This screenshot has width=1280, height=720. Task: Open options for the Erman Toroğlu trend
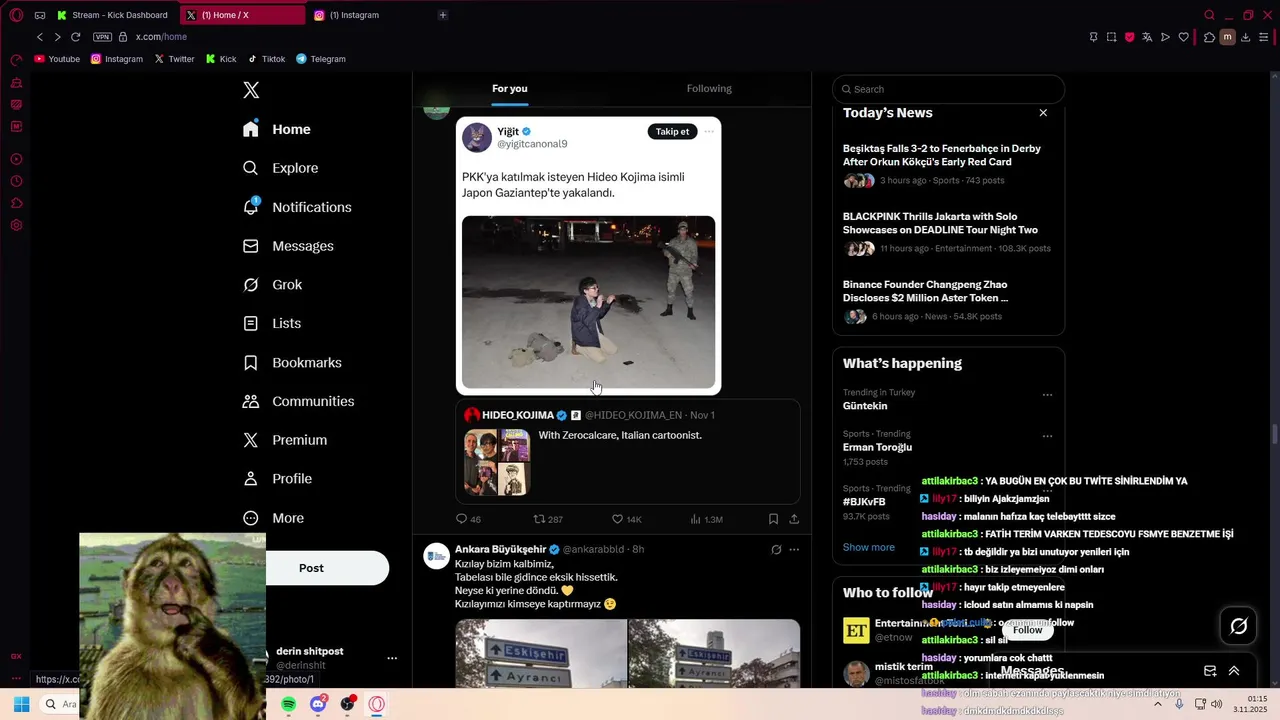(x=1047, y=436)
